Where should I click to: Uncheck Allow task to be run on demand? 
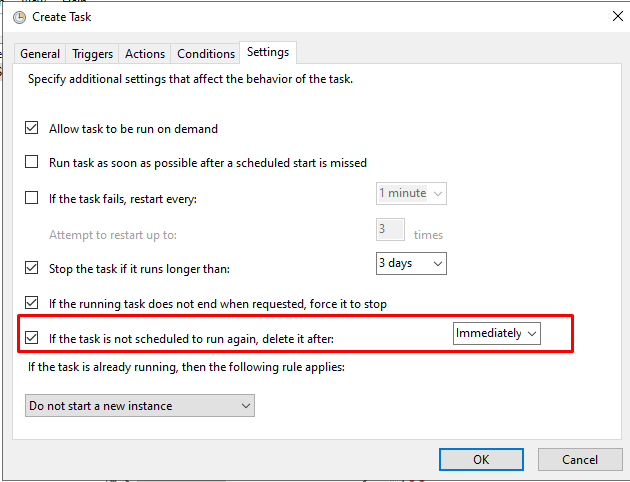tap(32, 128)
